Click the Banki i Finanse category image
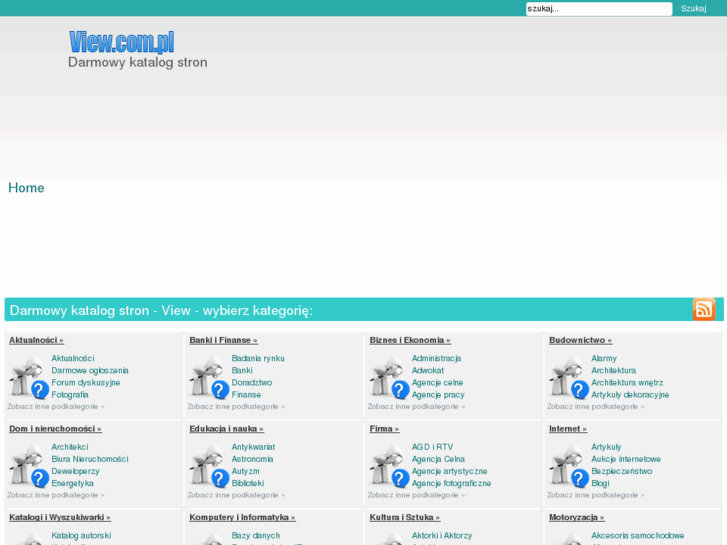727x545 pixels. (210, 377)
